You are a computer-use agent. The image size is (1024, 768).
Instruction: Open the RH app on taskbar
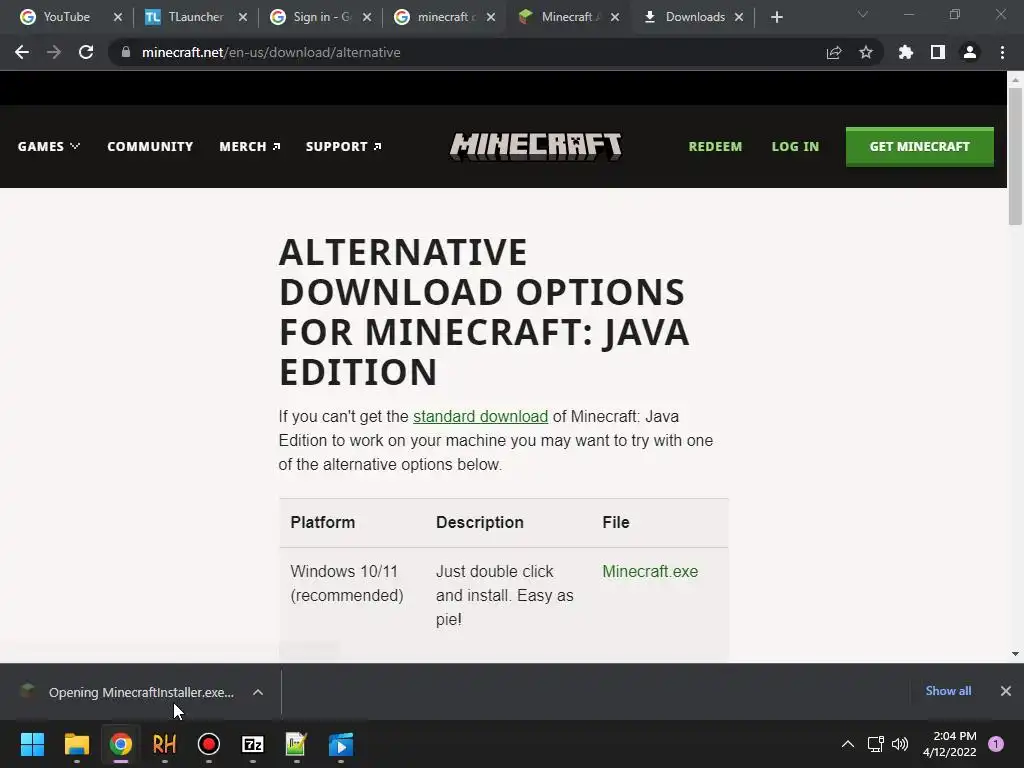(165, 744)
